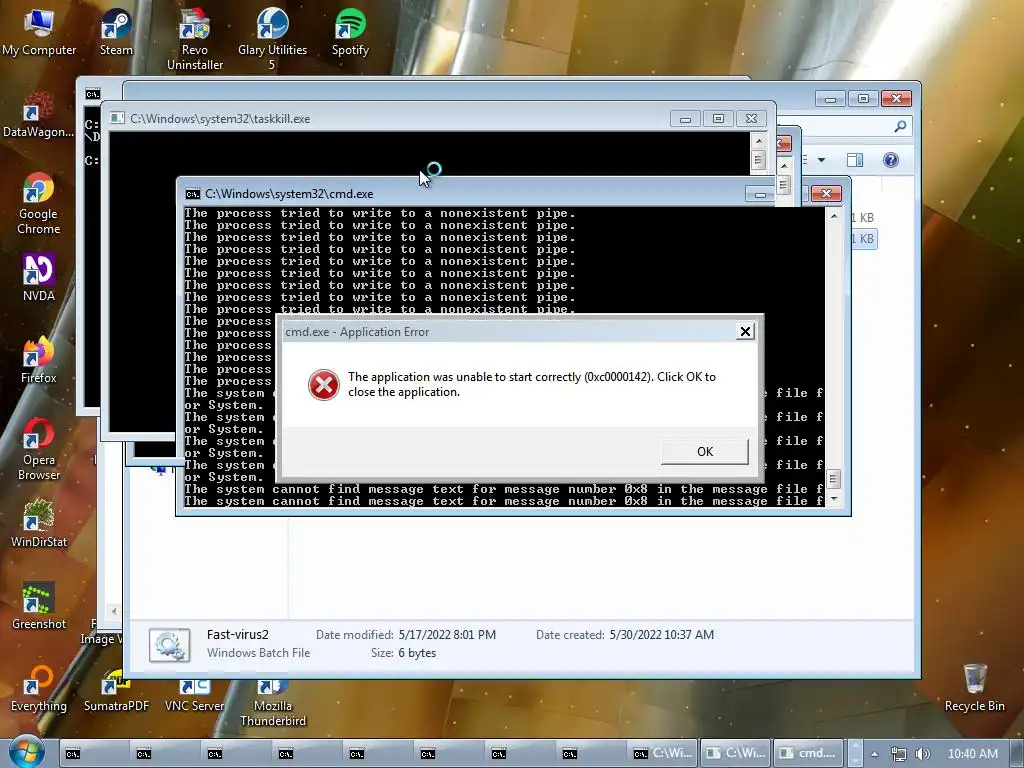
Task: Click the date modified value '5/17/2022 8:01 PM'
Action: coord(447,634)
